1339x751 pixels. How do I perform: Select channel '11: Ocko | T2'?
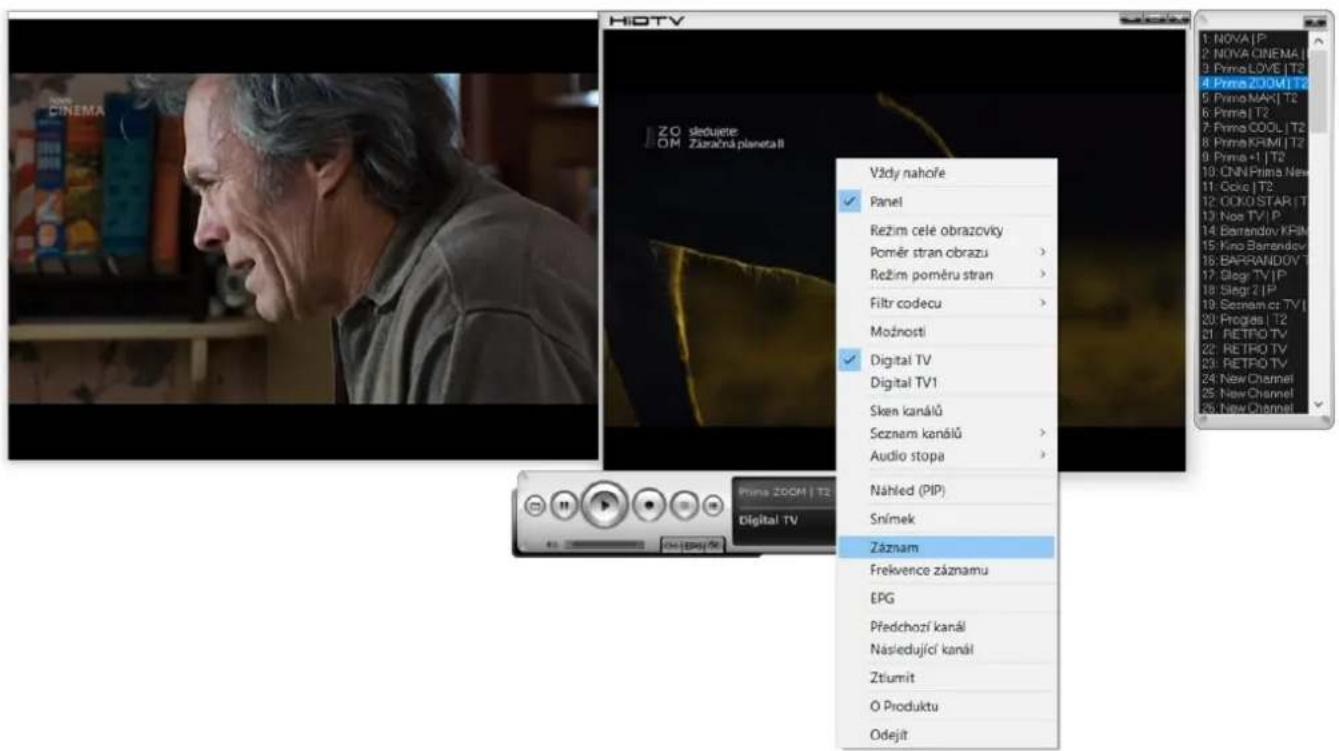(1255, 186)
